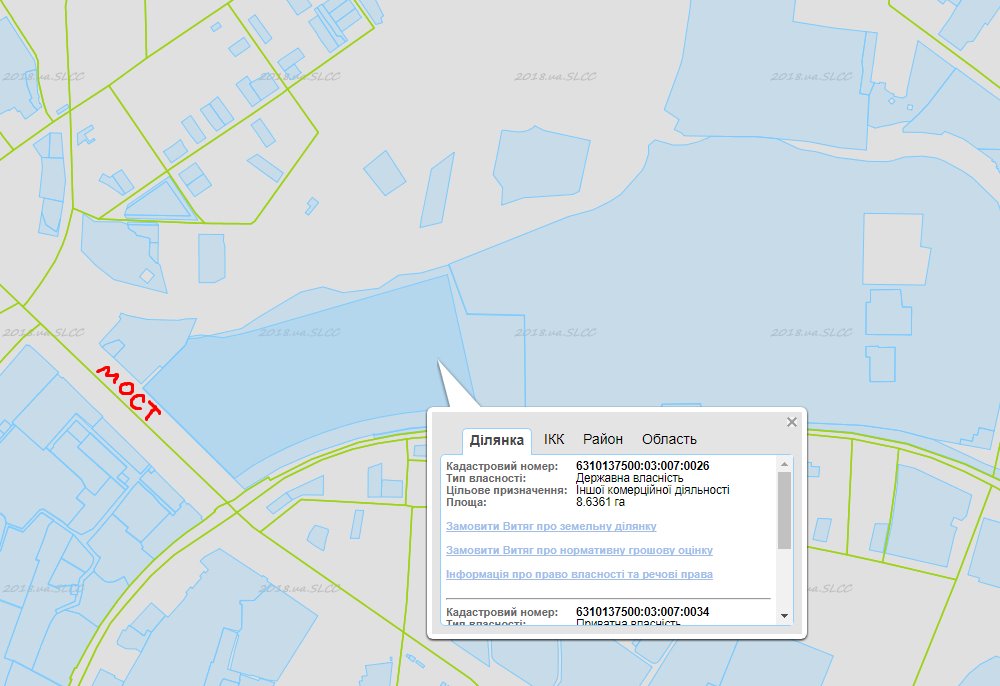Click purpose text Іншої комерційної діяльності
This screenshot has width=1000, height=686.
pyautogui.click(x=652, y=490)
